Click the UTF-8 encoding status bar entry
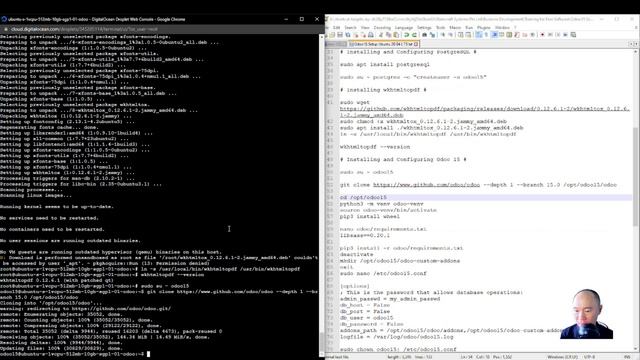This screenshot has width=640, height=360. [x=589, y=357]
